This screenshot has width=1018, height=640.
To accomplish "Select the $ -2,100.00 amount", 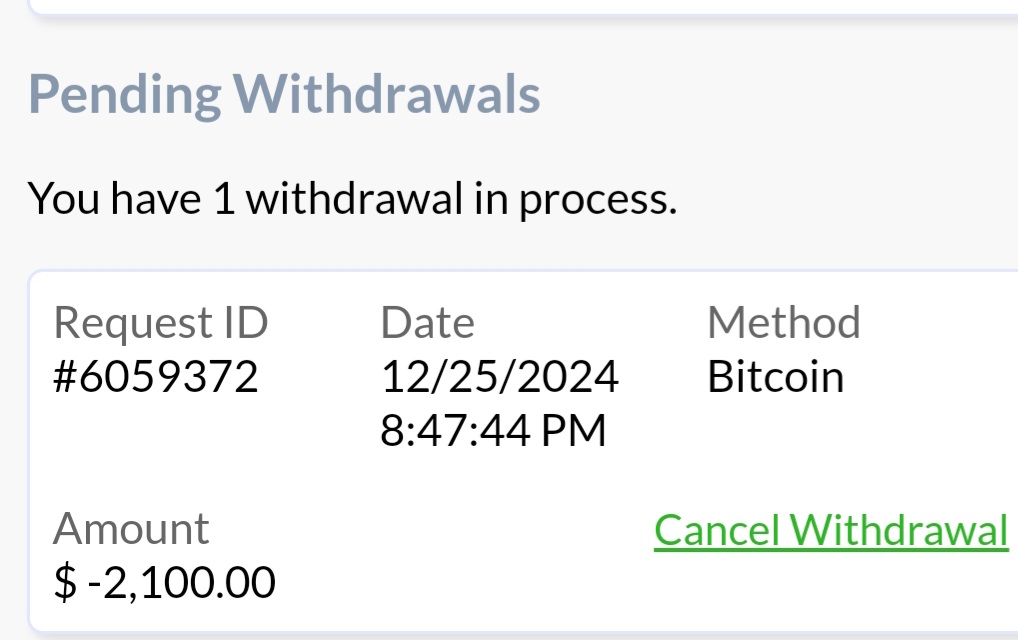I will [165, 582].
